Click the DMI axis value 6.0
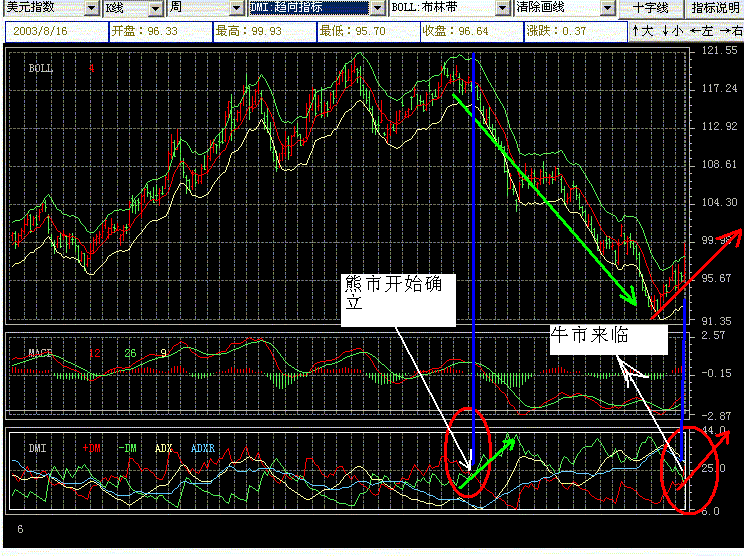Image resolution: width=744 pixels, height=556 pixels. pos(710,511)
